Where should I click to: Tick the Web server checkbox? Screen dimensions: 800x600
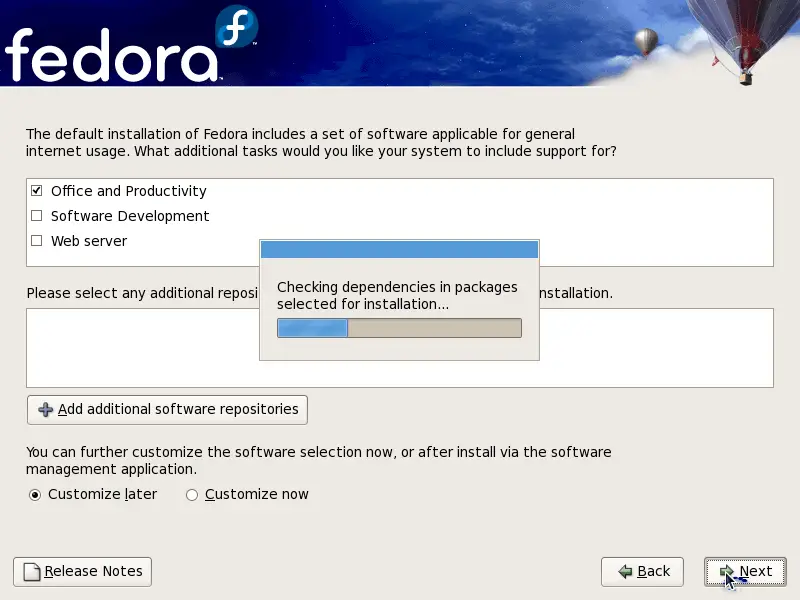36,241
